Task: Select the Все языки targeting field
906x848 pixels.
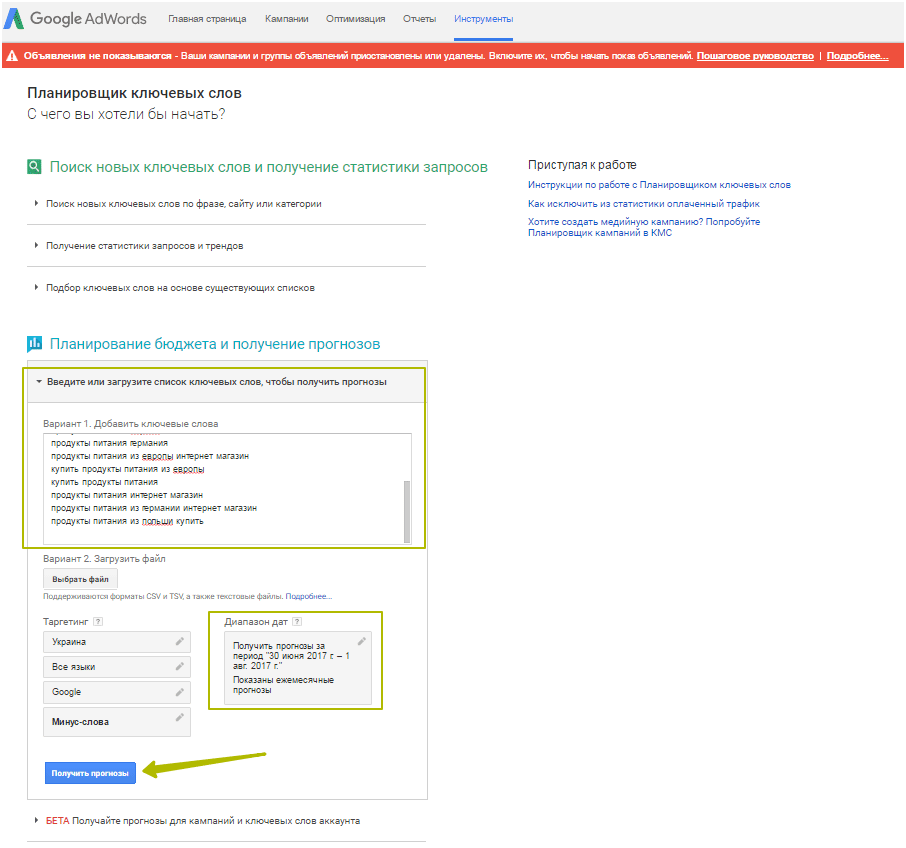Action: pos(117,667)
